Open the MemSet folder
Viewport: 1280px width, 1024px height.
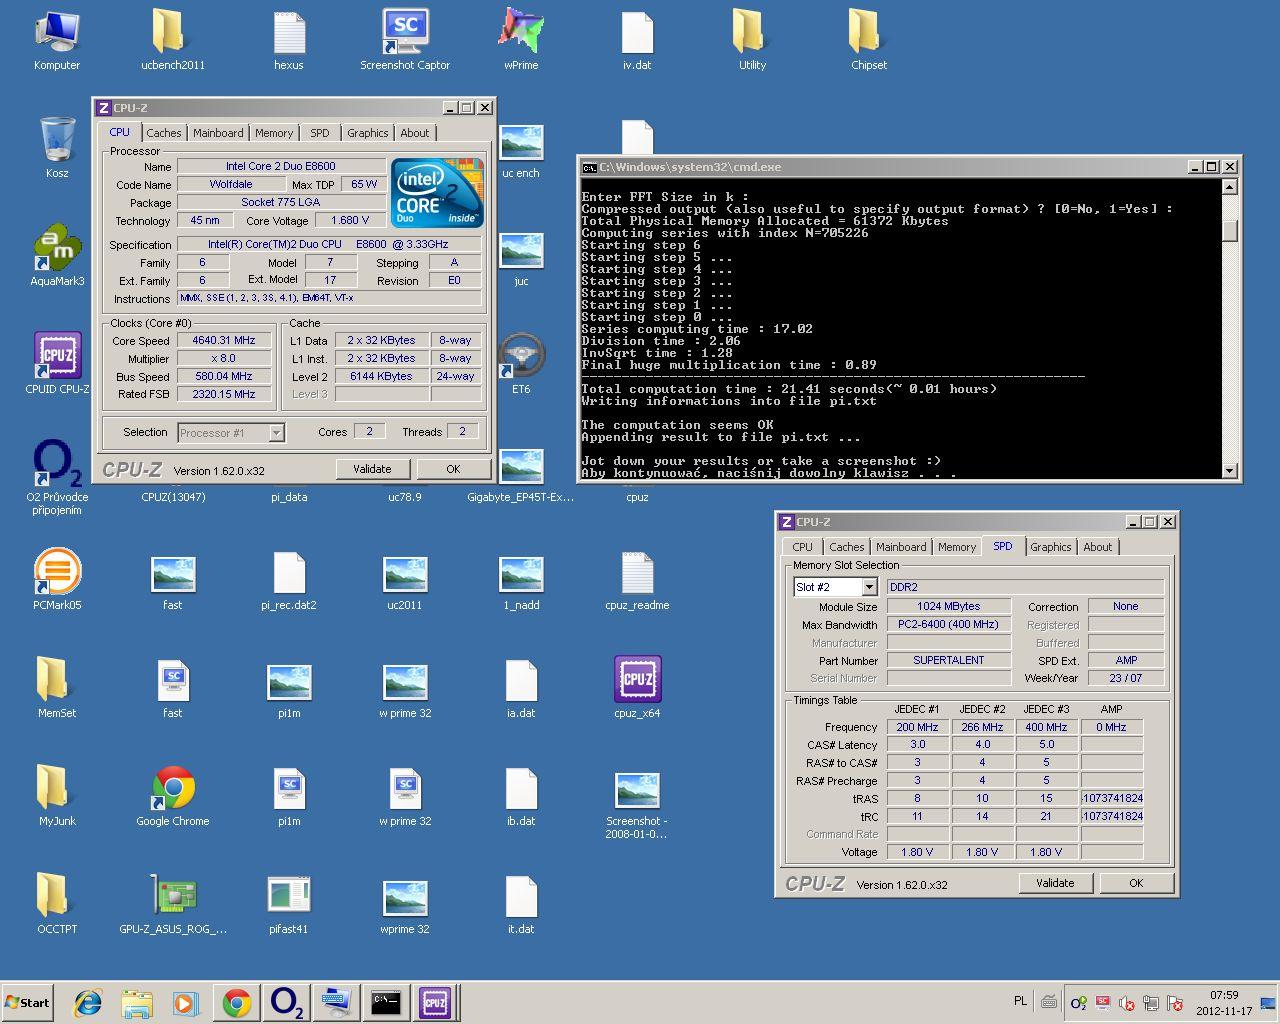(57, 688)
